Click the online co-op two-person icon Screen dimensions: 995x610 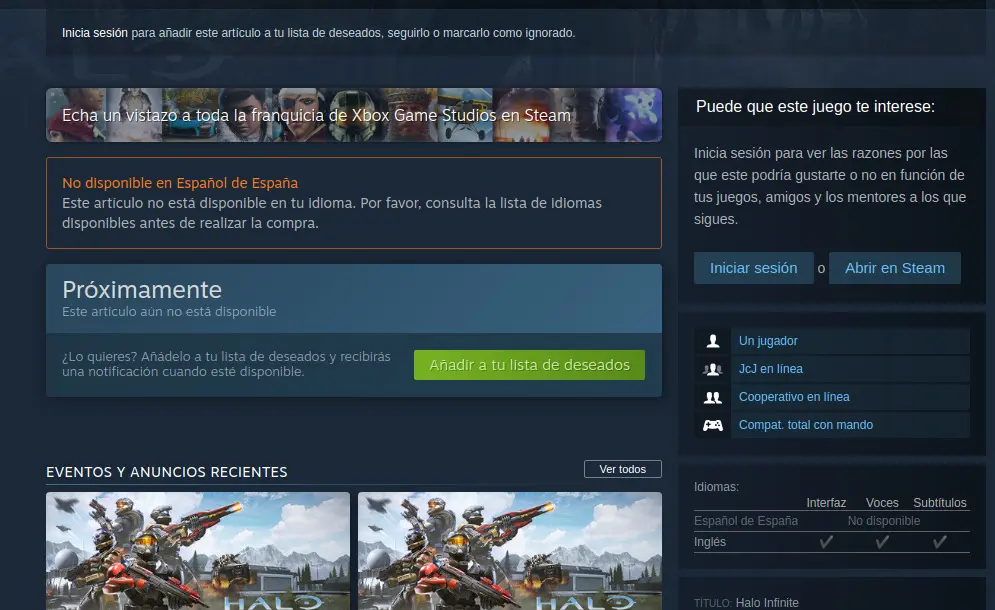(x=713, y=397)
